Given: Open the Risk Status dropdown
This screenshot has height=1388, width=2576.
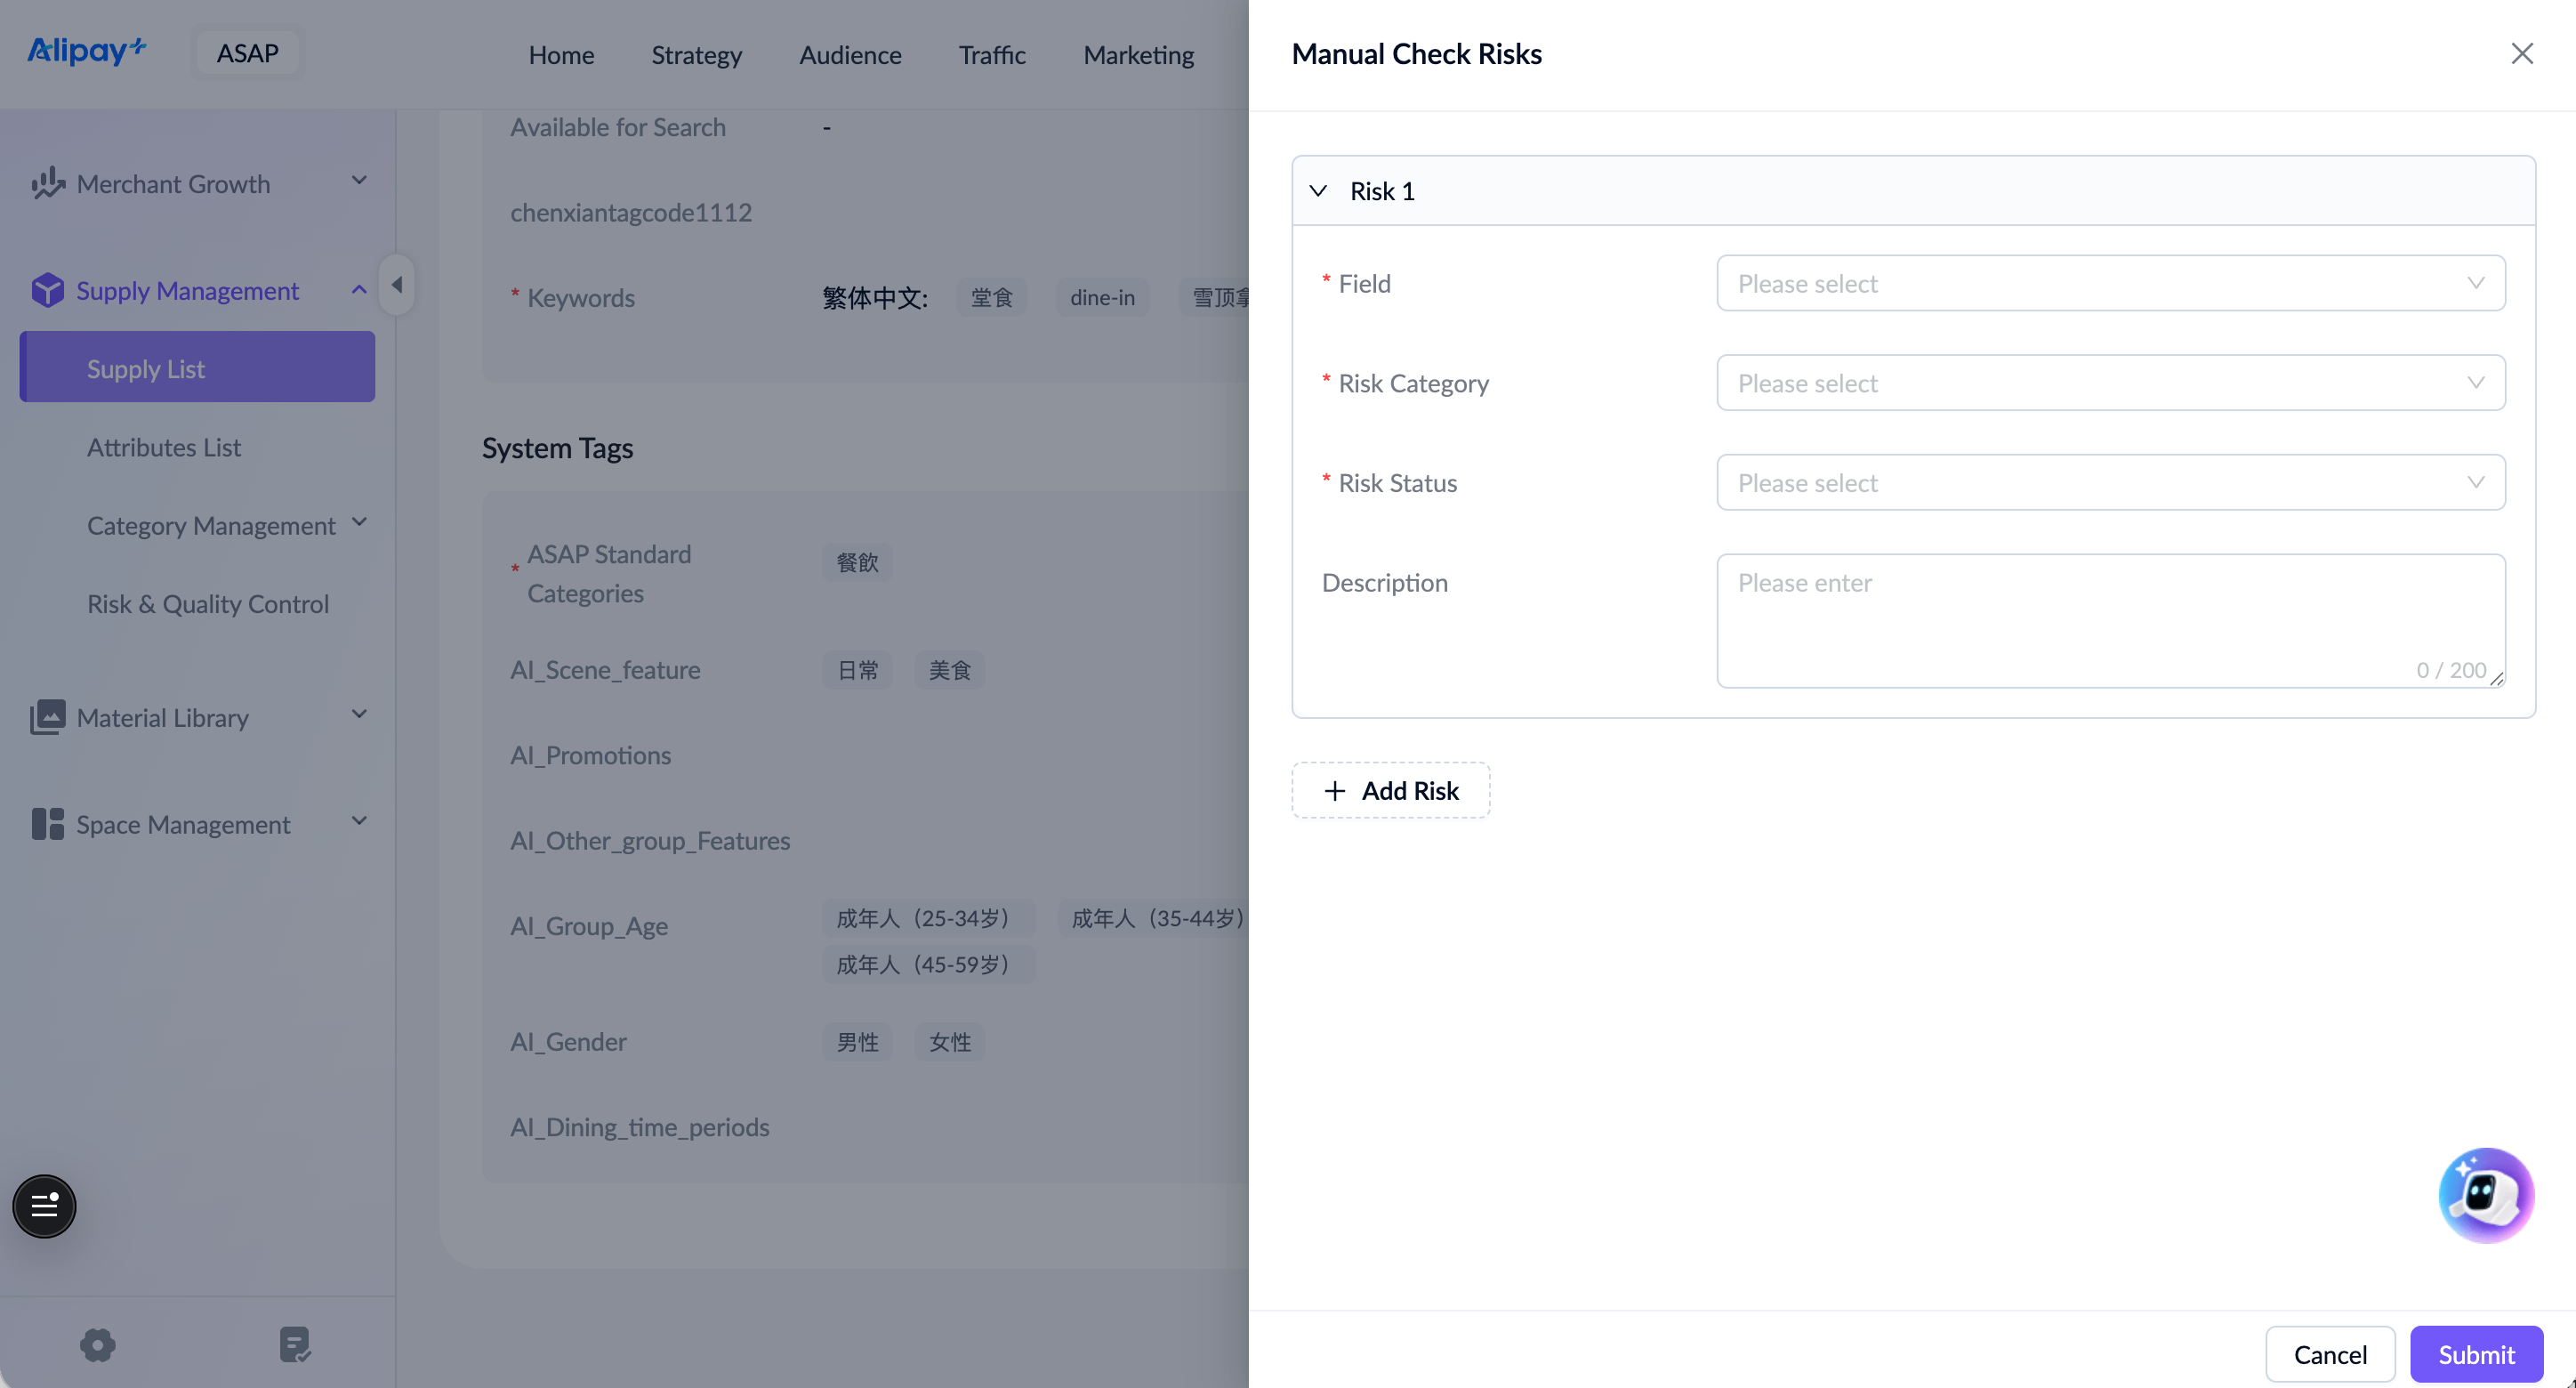Looking at the screenshot, I should [2110, 483].
